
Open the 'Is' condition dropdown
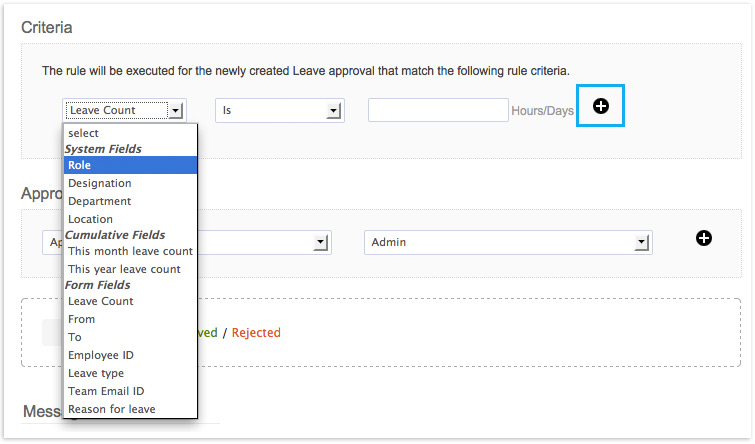280,110
